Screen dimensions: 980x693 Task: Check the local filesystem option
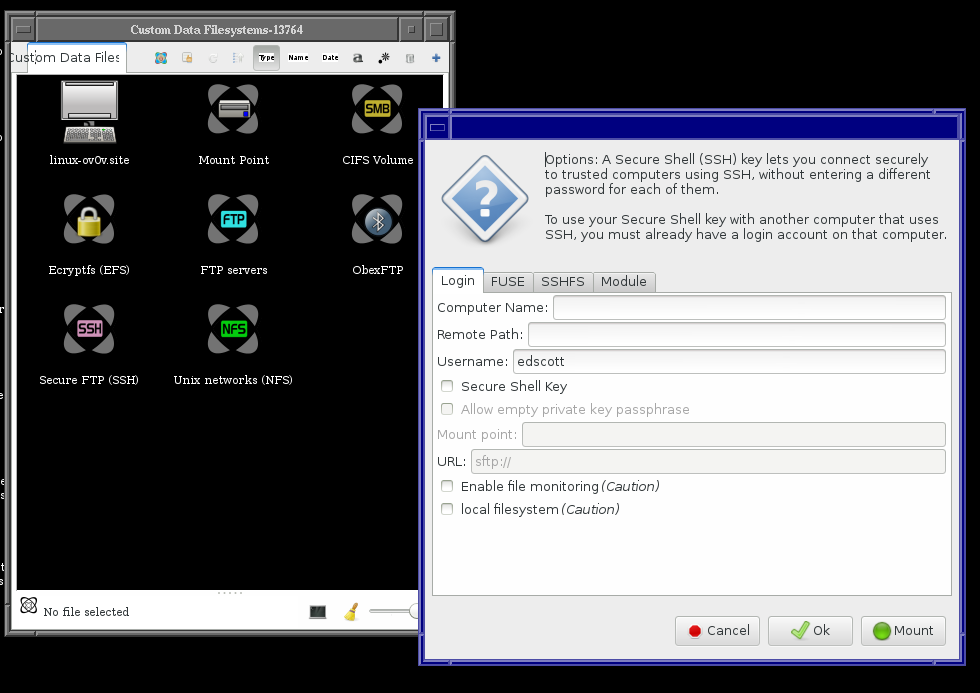(x=448, y=509)
